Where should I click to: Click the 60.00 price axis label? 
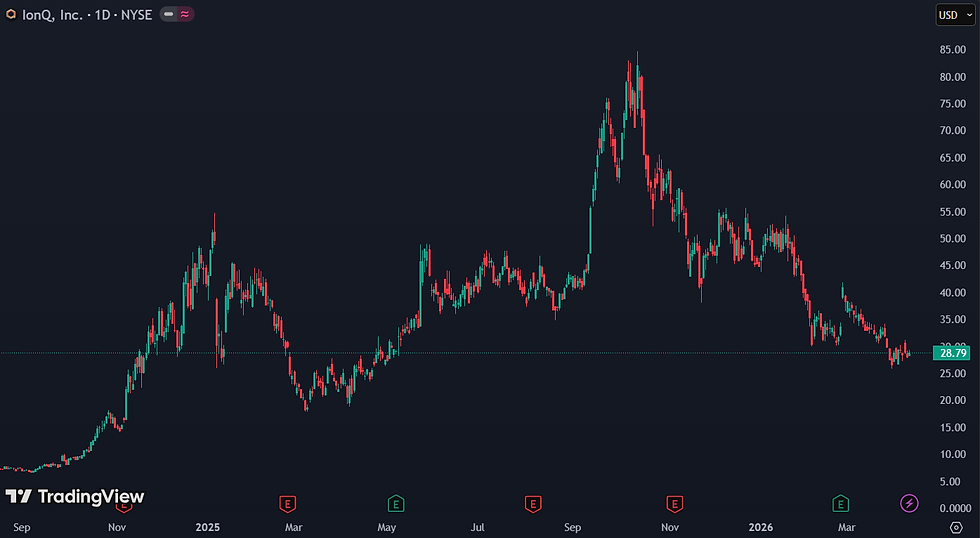[x=952, y=184]
